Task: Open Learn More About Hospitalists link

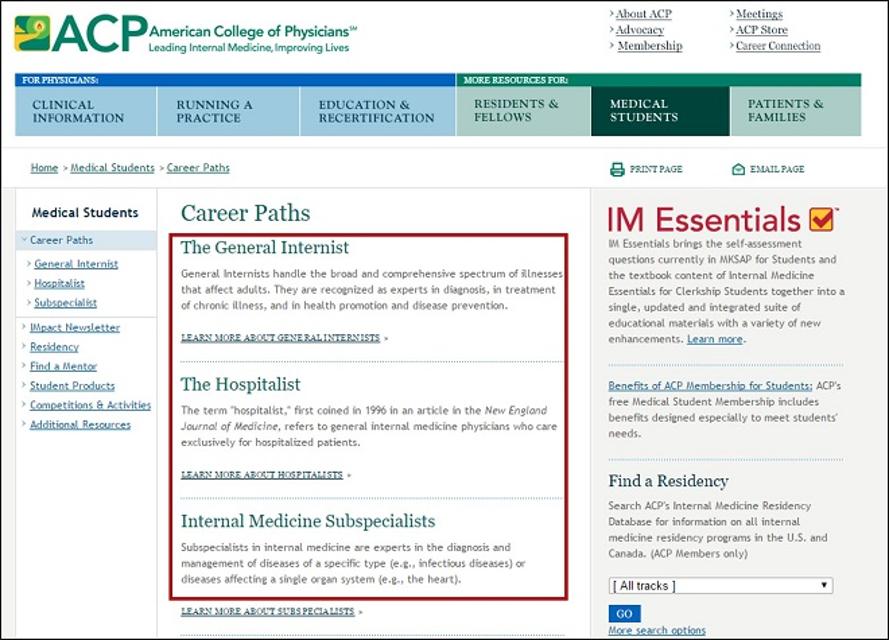Action: click(x=262, y=474)
